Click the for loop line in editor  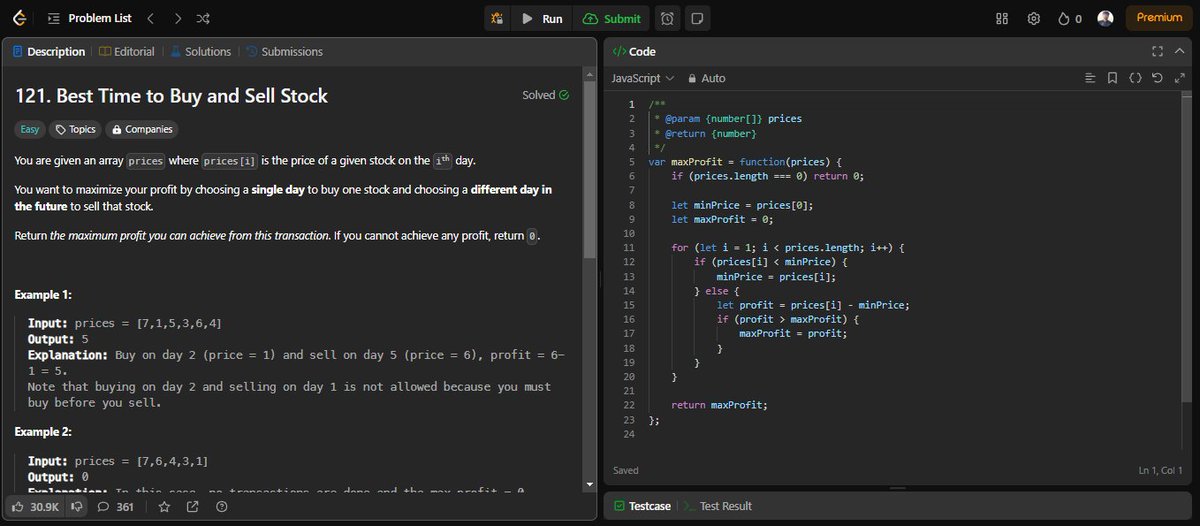pos(787,247)
